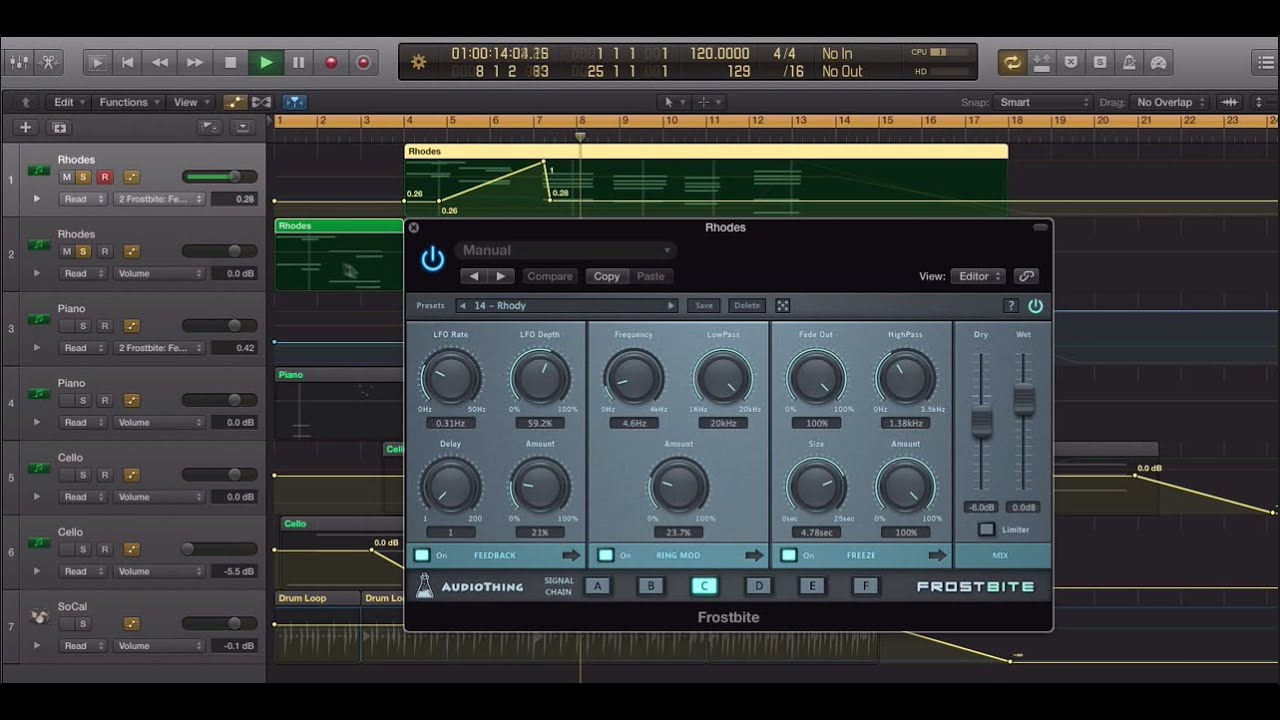Record-enable track 5 Cello

coord(104,475)
